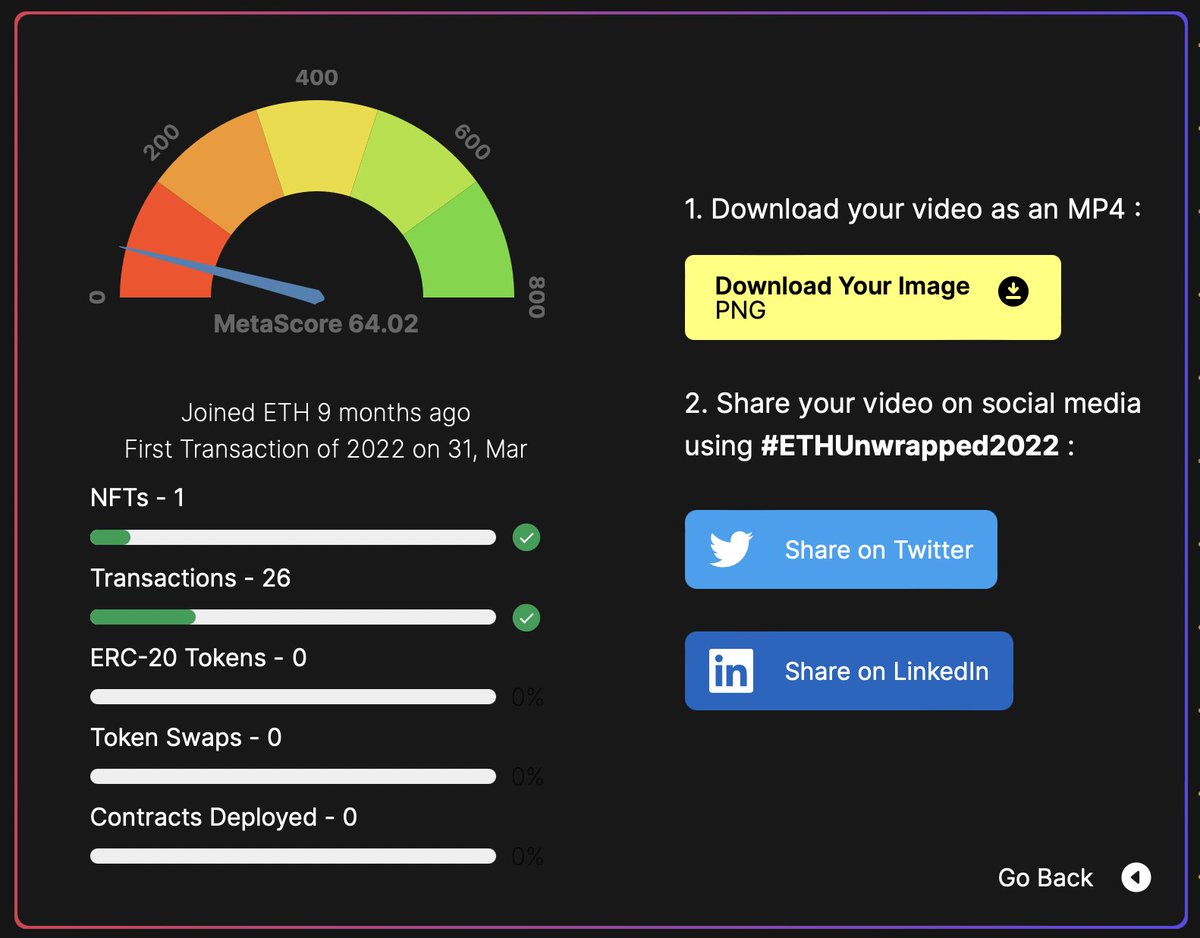Click 'First Transaction of 2022 on 31, Mar'
1200x938 pixels.
coord(326,449)
